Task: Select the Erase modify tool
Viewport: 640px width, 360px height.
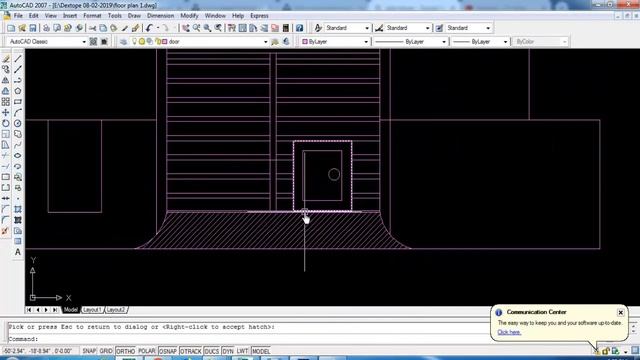Action: pyautogui.click(x=6, y=59)
